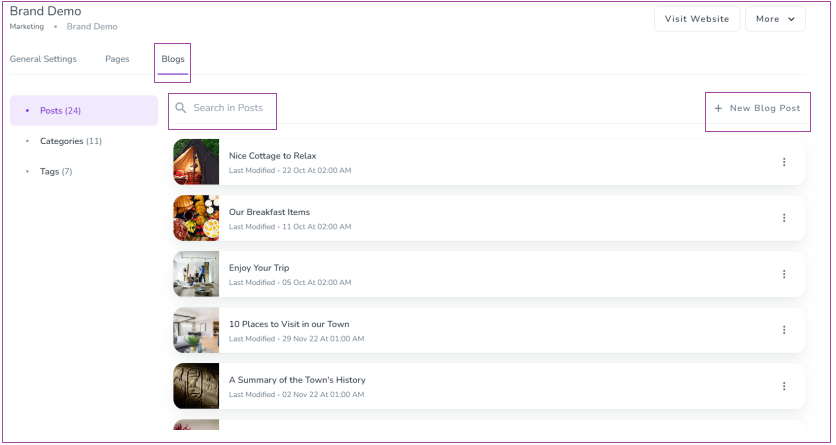Image resolution: width=836 pixels, height=445 pixels.
Task: Open three-dot menu for Enjoy Your Trip
Action: coord(784,274)
